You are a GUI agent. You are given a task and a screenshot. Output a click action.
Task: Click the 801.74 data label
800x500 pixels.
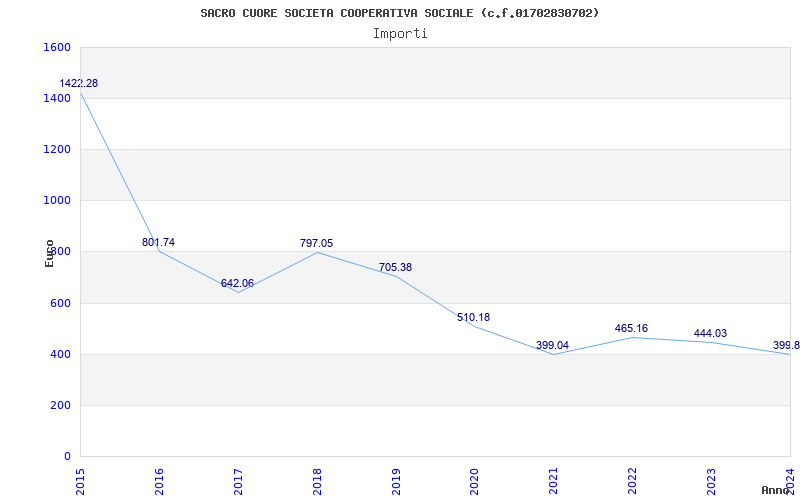point(158,242)
